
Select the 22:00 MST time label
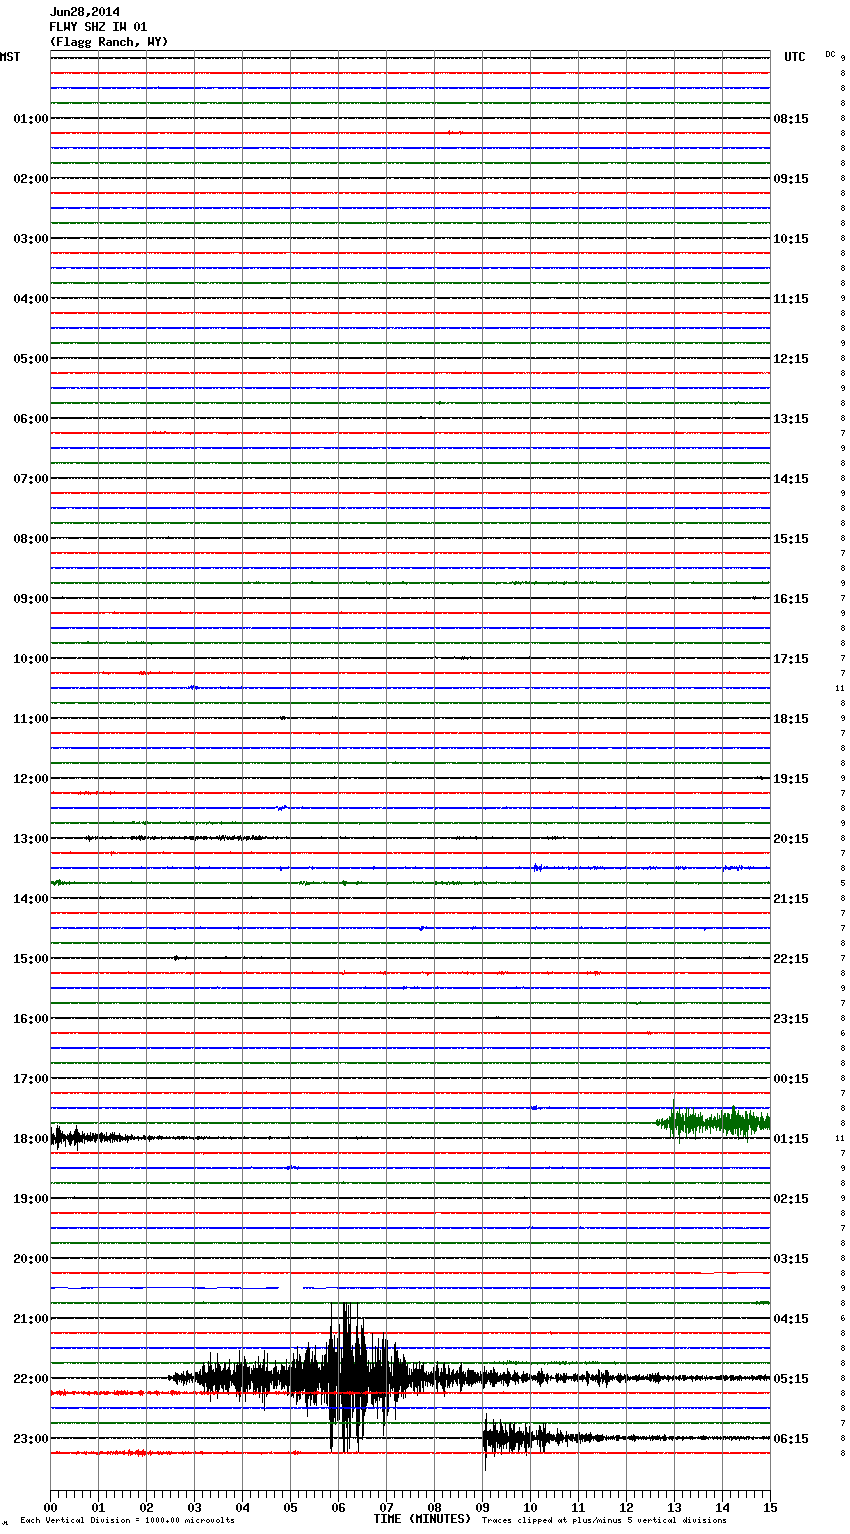[x=30, y=1379]
